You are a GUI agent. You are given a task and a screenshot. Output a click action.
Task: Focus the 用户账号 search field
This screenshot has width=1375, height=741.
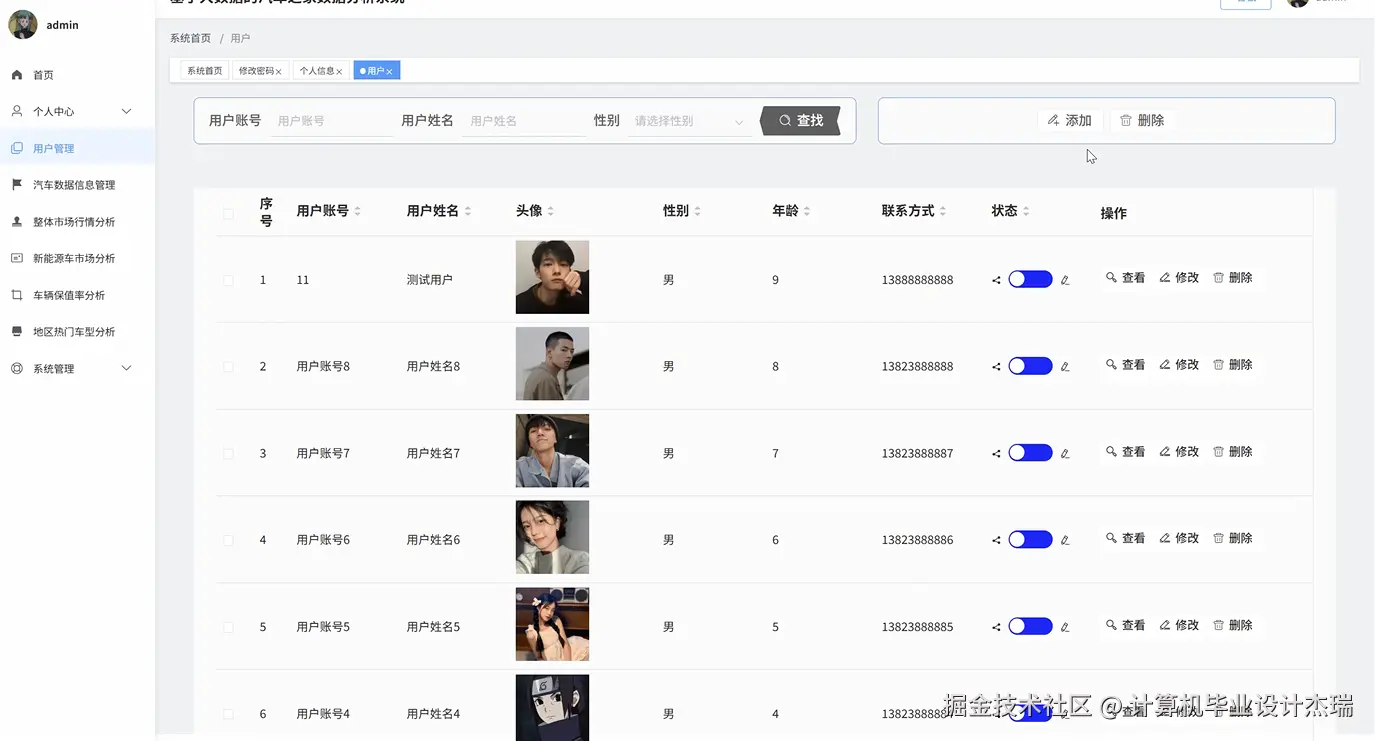pos(332,121)
